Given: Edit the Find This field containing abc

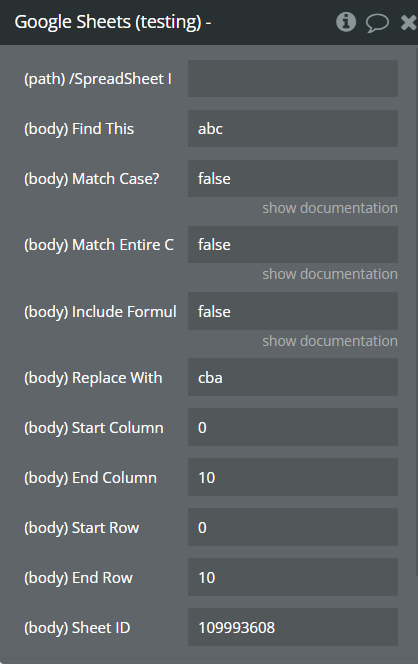Looking at the screenshot, I should [x=293, y=128].
